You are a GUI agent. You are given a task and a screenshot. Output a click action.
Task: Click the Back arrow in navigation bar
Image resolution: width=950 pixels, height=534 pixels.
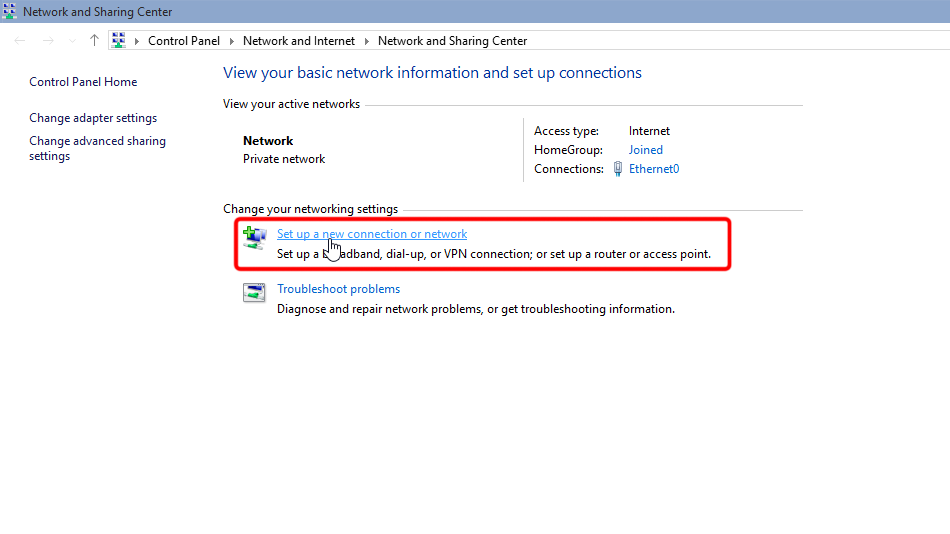(20, 41)
